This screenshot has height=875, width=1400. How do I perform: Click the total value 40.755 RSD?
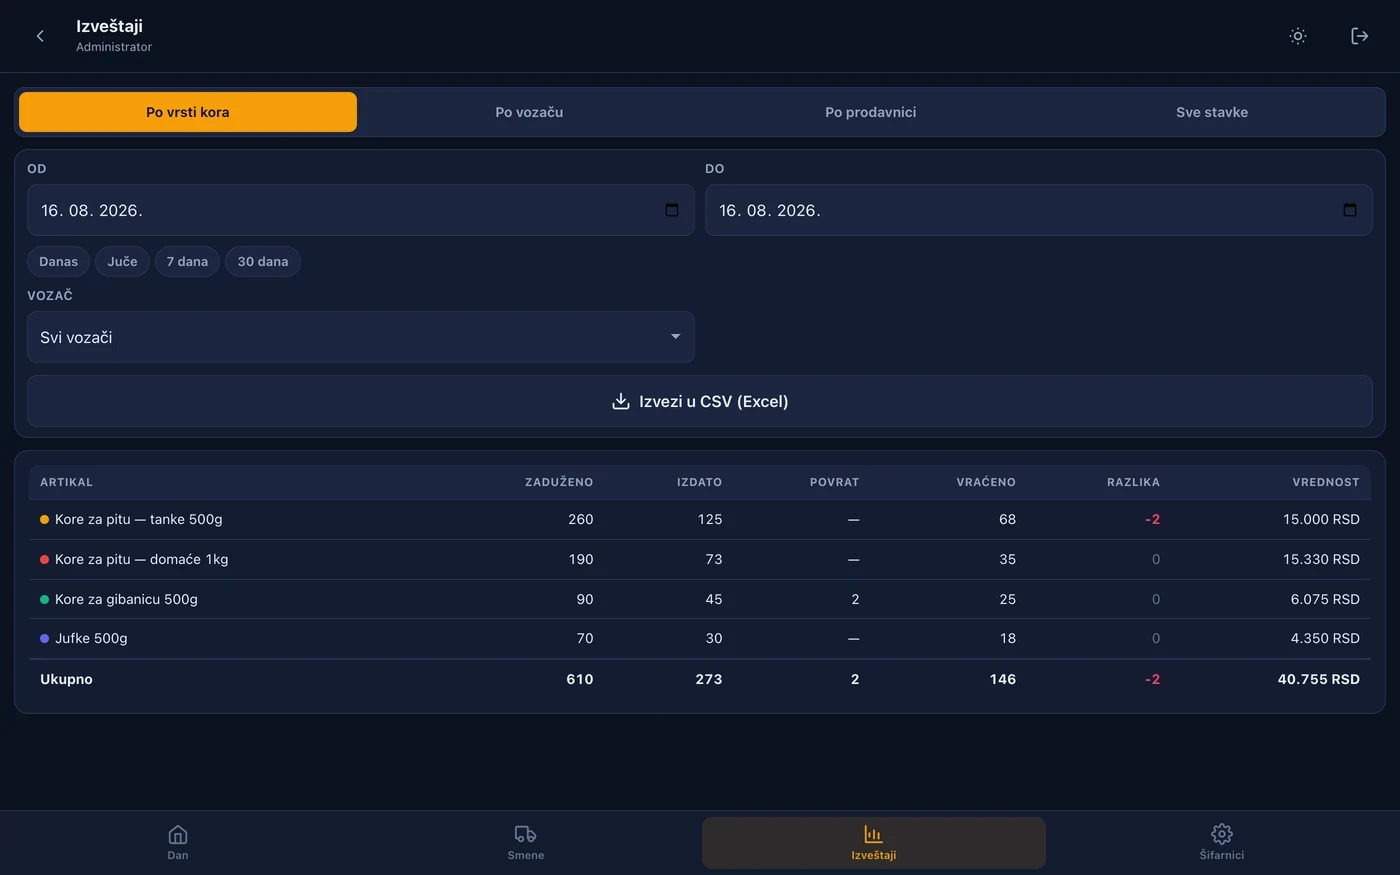tap(1318, 679)
